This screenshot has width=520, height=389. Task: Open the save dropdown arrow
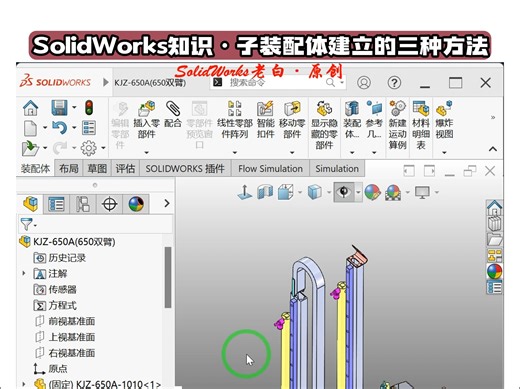point(74,108)
